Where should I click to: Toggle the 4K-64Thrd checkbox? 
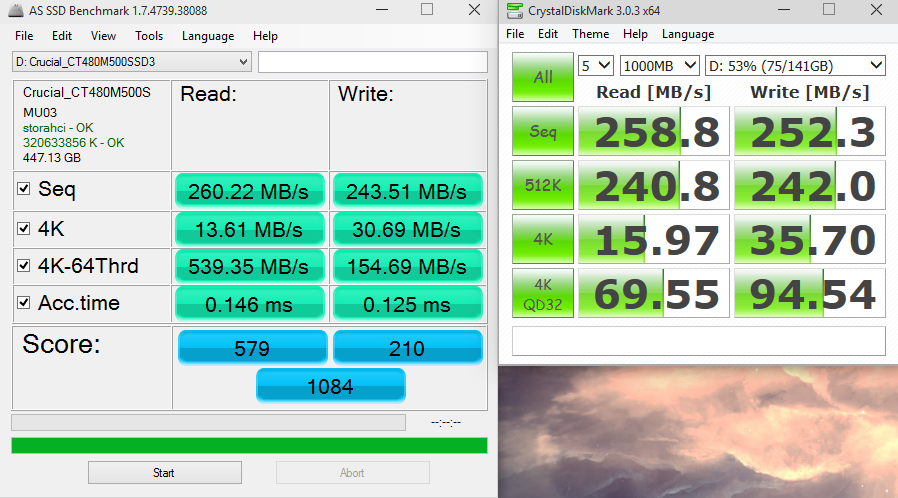(24, 266)
